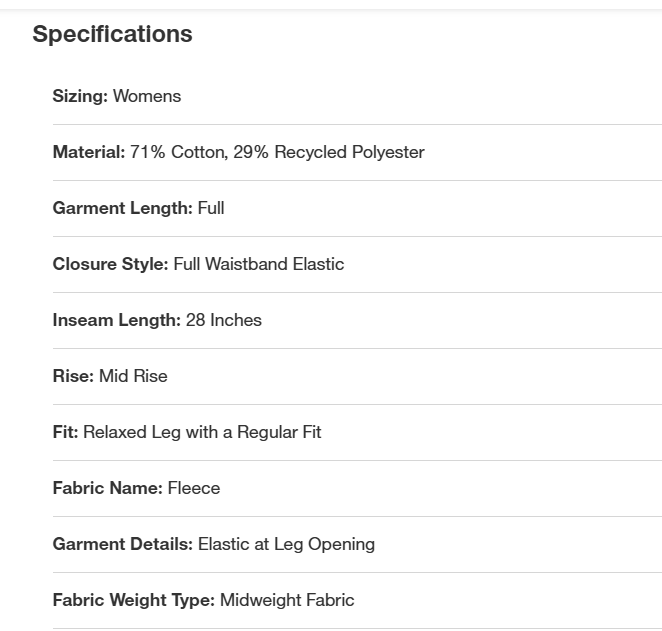Image resolution: width=662 pixels, height=631 pixels.
Task: Click the Specifications heading
Action: tap(112, 34)
